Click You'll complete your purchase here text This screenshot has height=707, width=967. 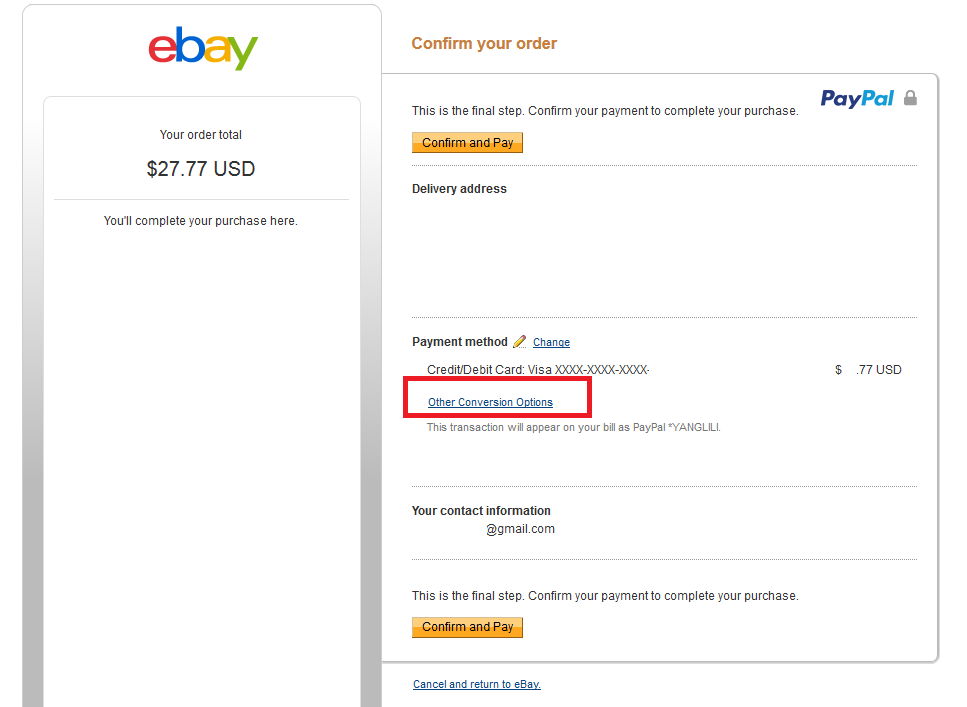coord(201,221)
